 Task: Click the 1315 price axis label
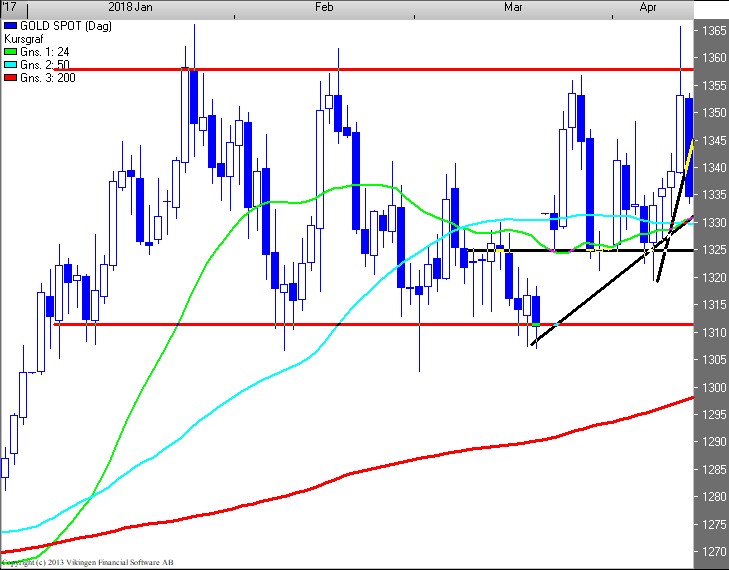pos(714,305)
